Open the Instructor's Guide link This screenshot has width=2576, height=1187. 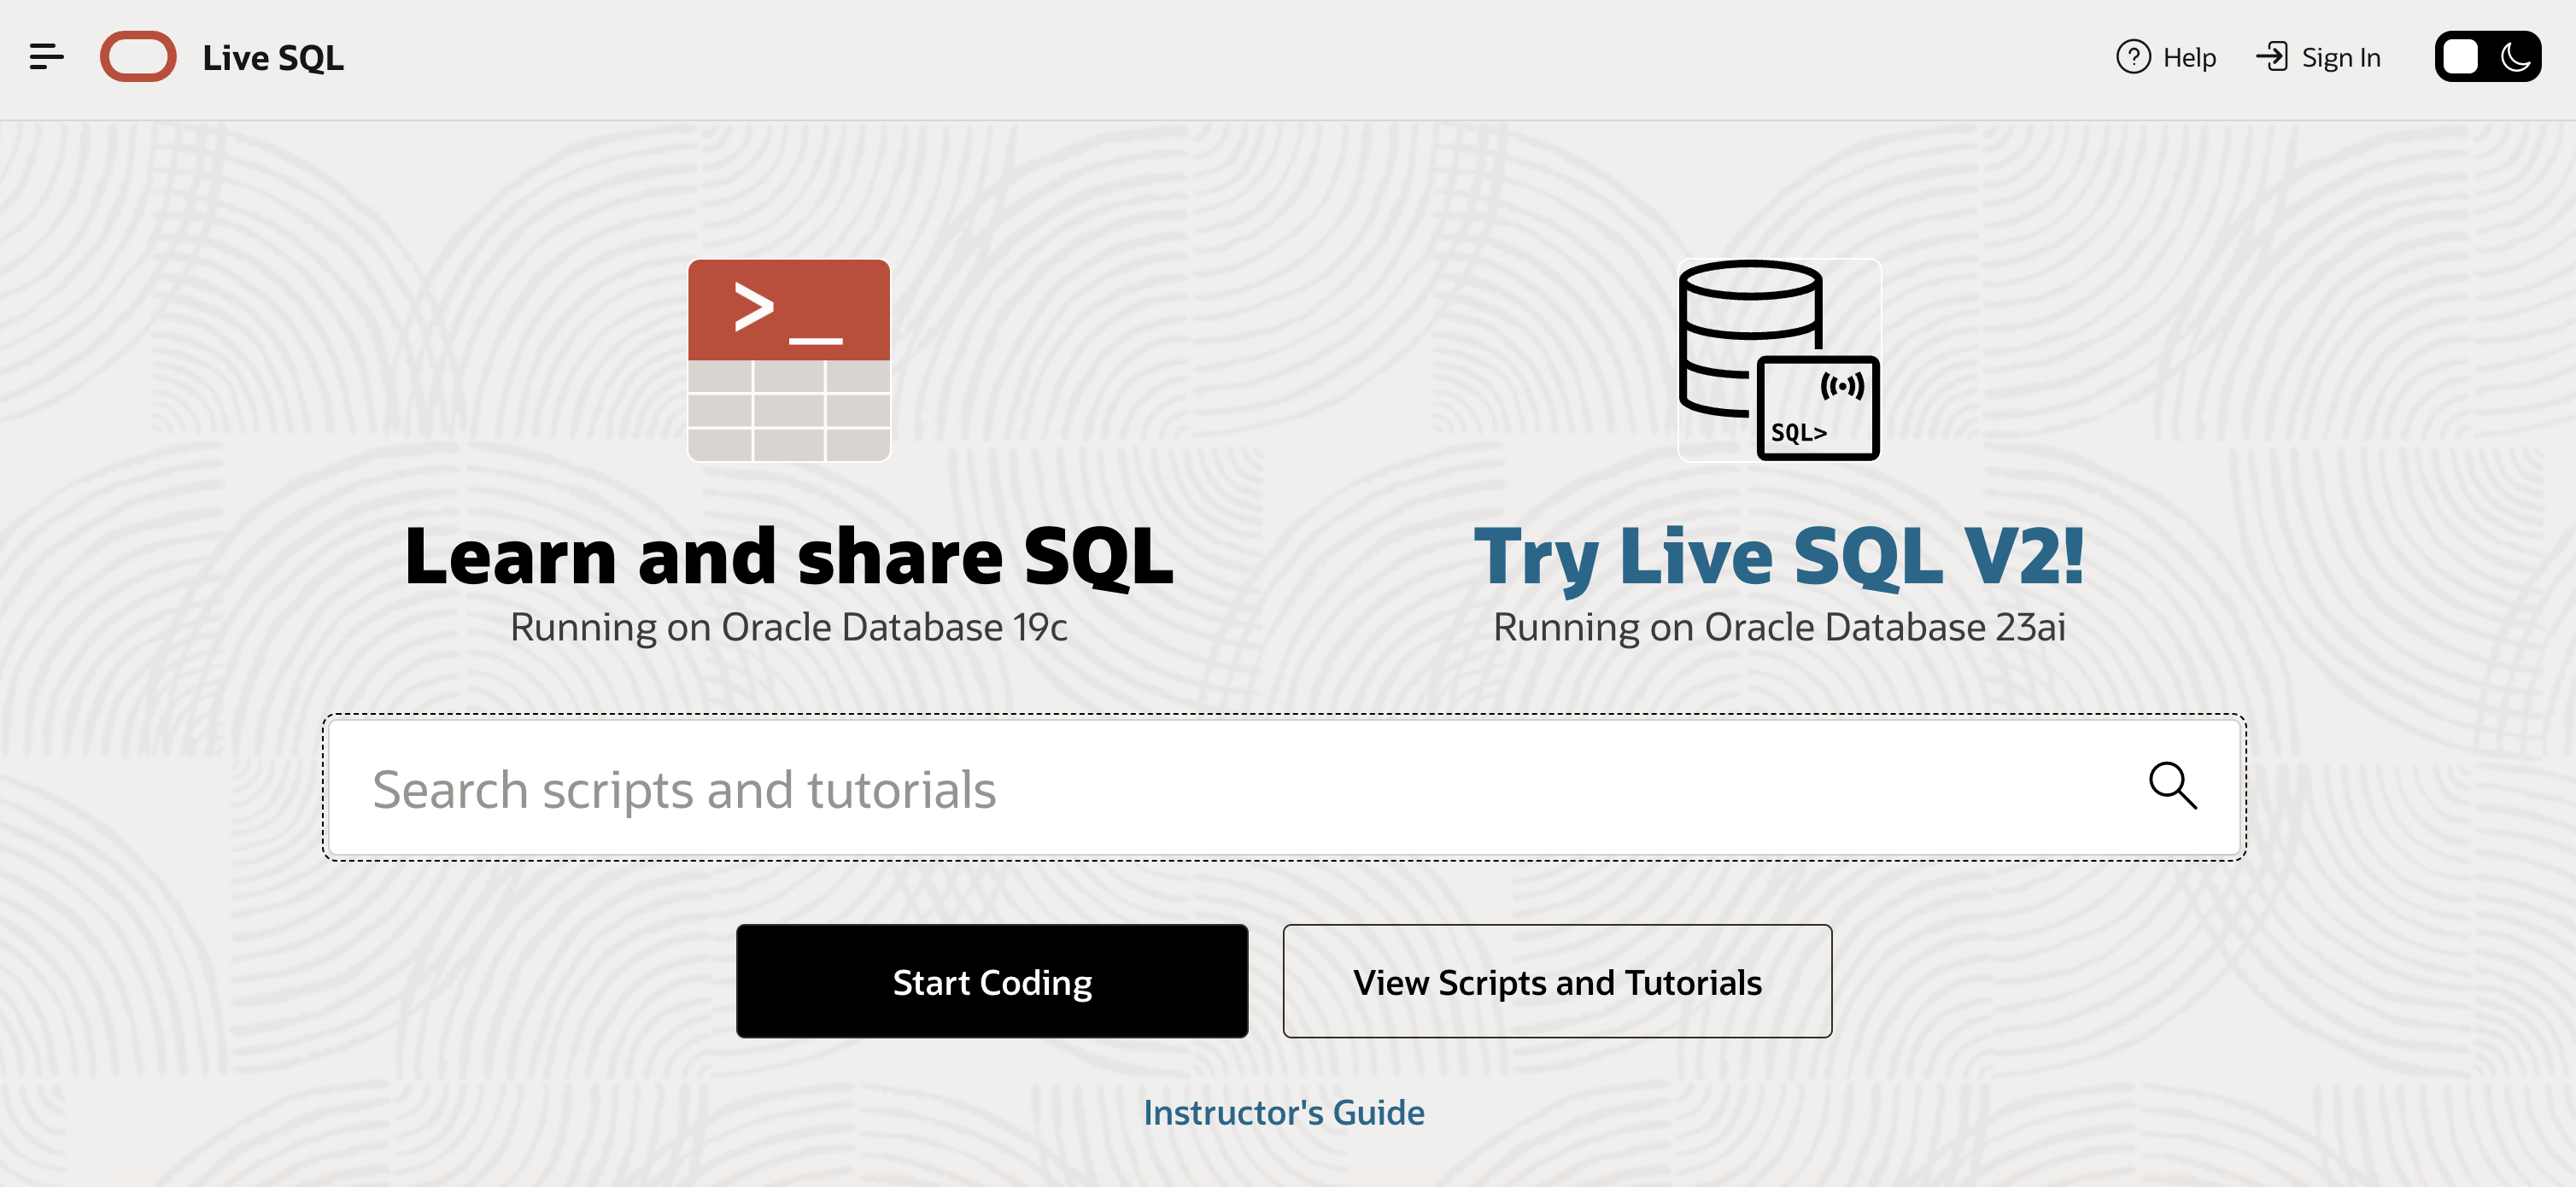tap(1285, 1112)
